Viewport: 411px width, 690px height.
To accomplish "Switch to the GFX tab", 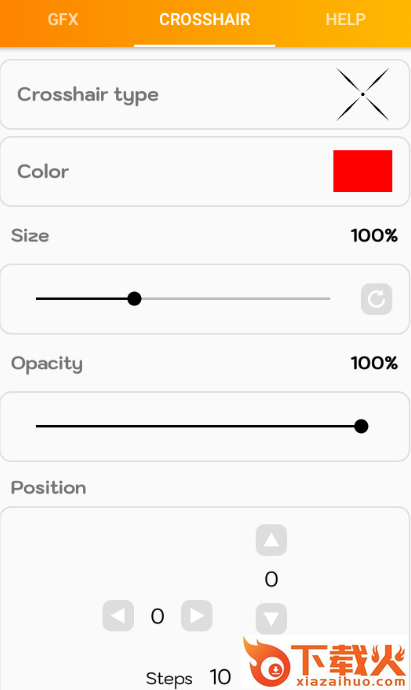I will (63, 19).
